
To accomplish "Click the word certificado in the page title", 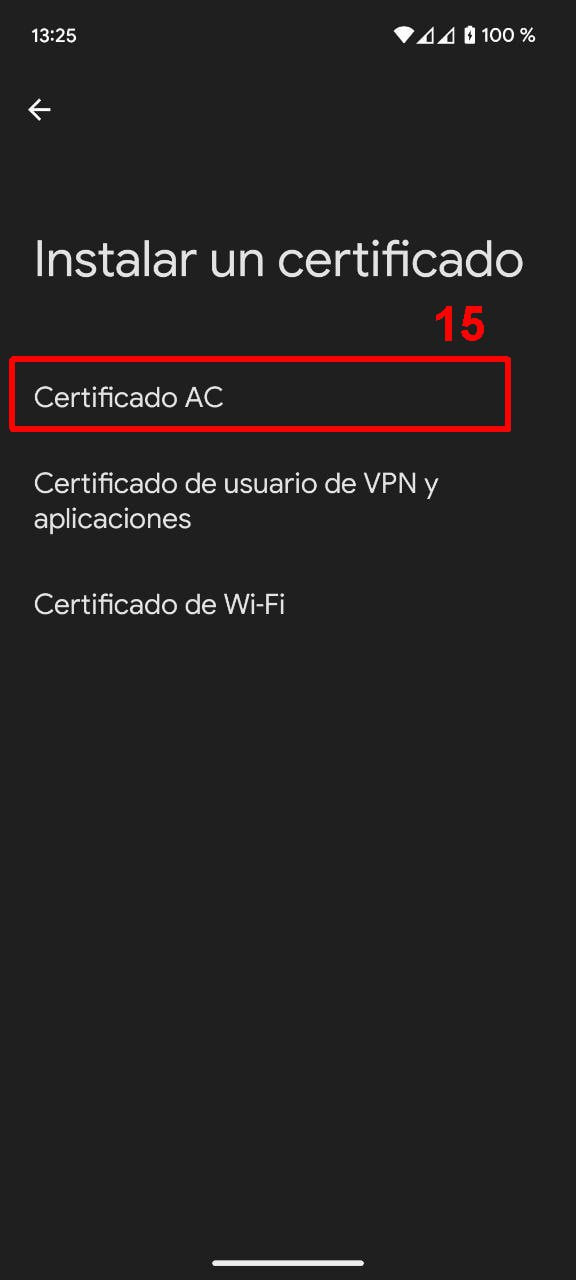I will 401,260.
